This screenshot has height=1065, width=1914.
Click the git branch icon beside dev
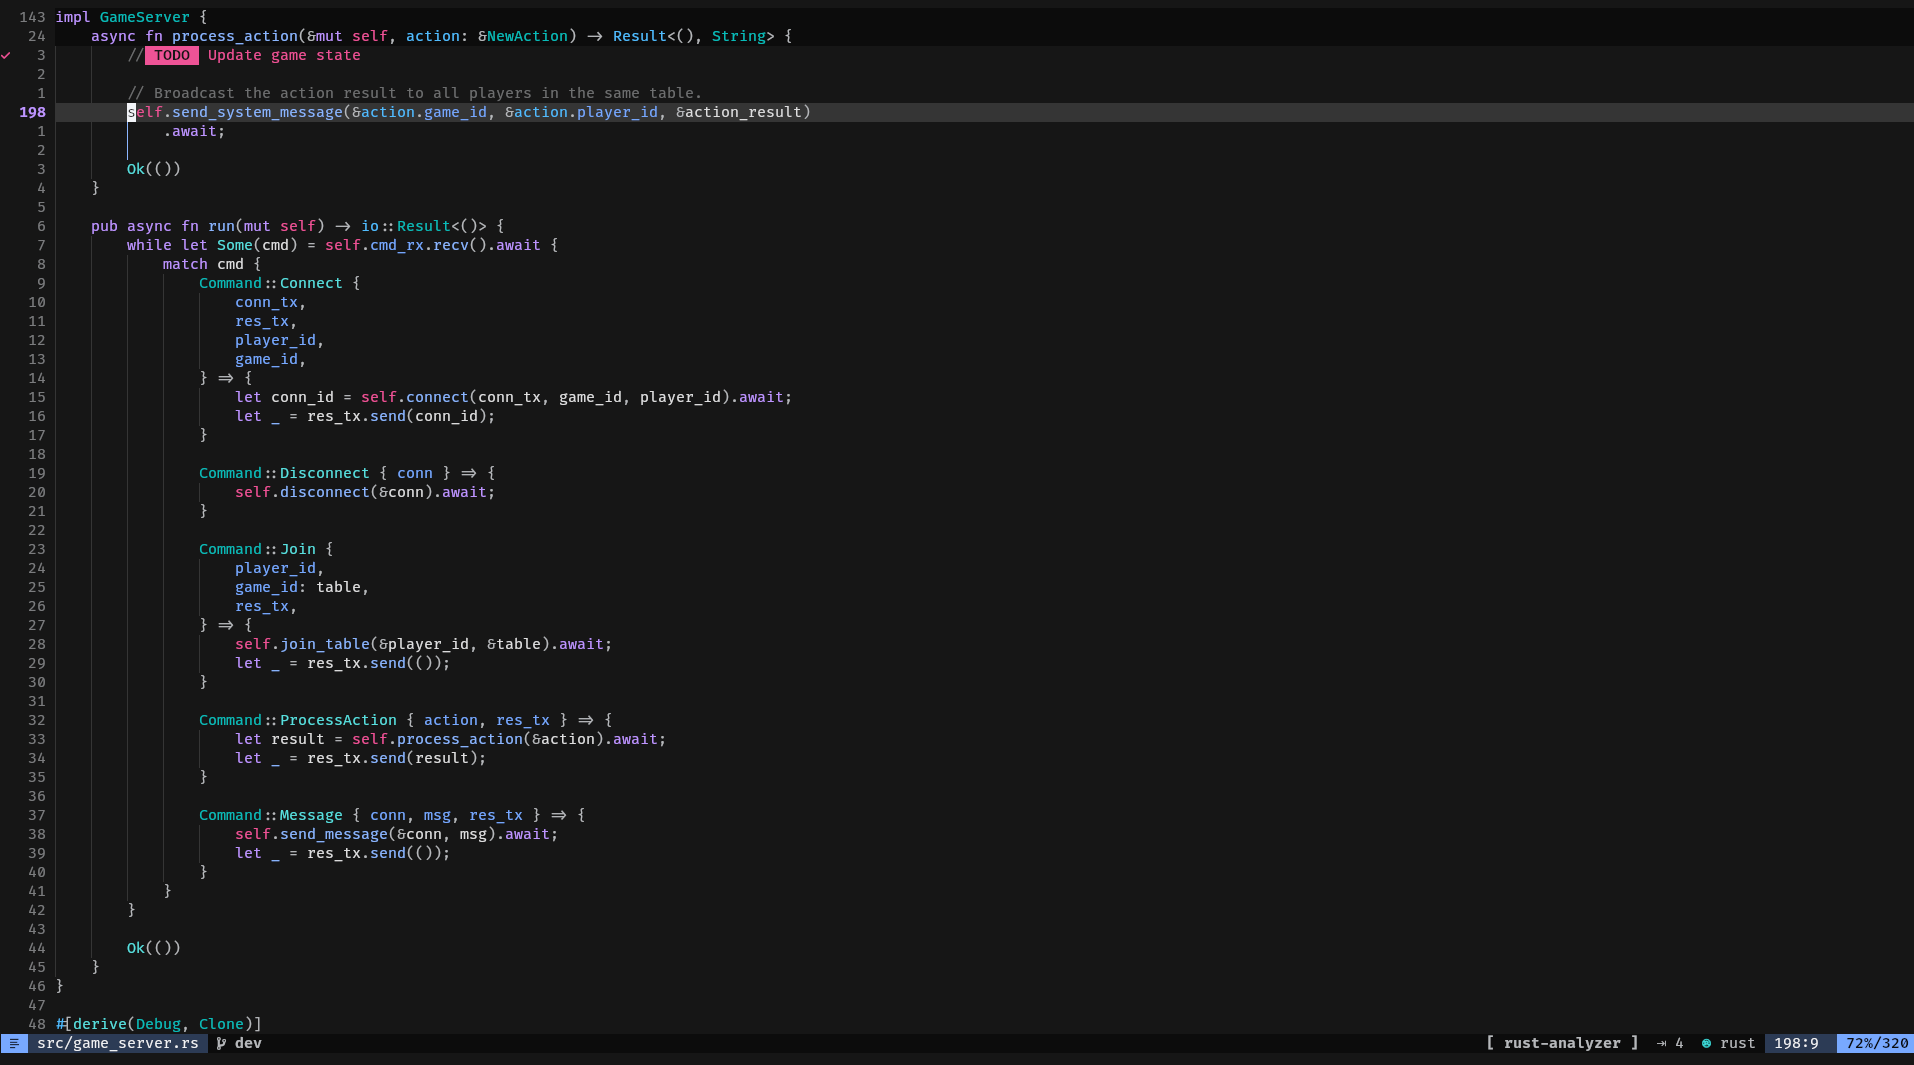(x=222, y=1043)
